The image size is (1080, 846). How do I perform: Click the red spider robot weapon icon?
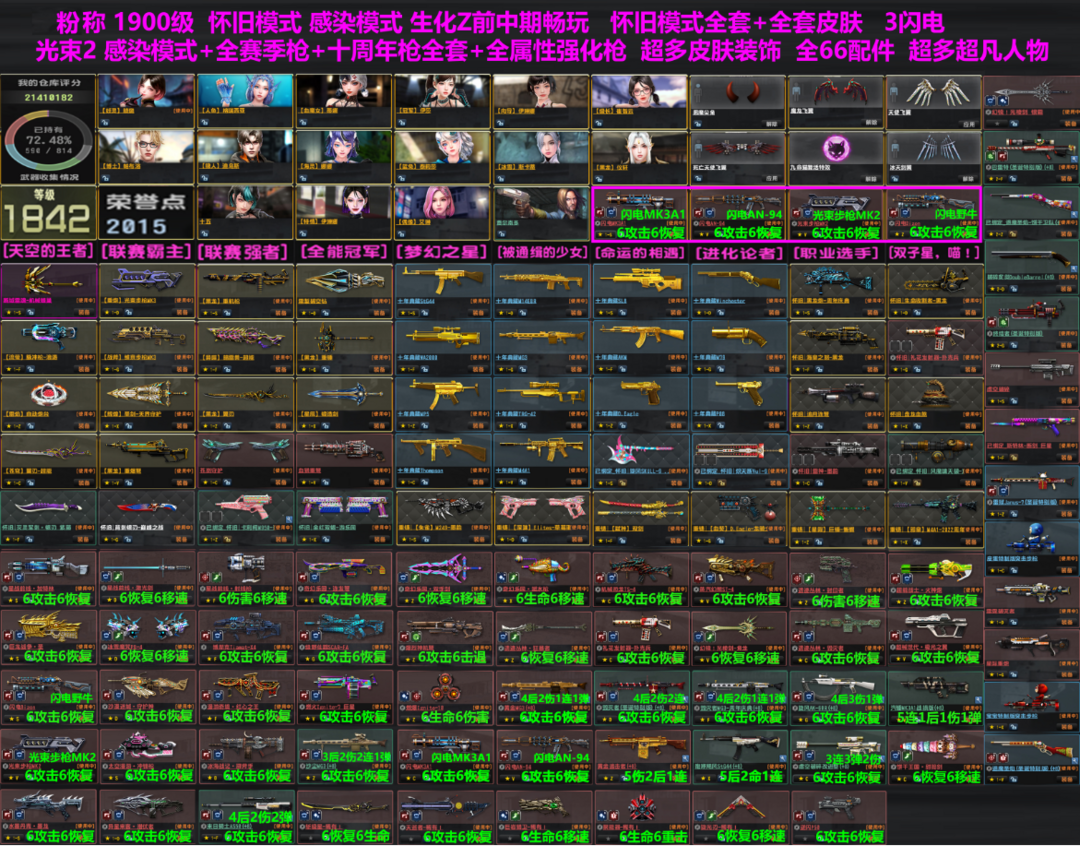(1031, 697)
